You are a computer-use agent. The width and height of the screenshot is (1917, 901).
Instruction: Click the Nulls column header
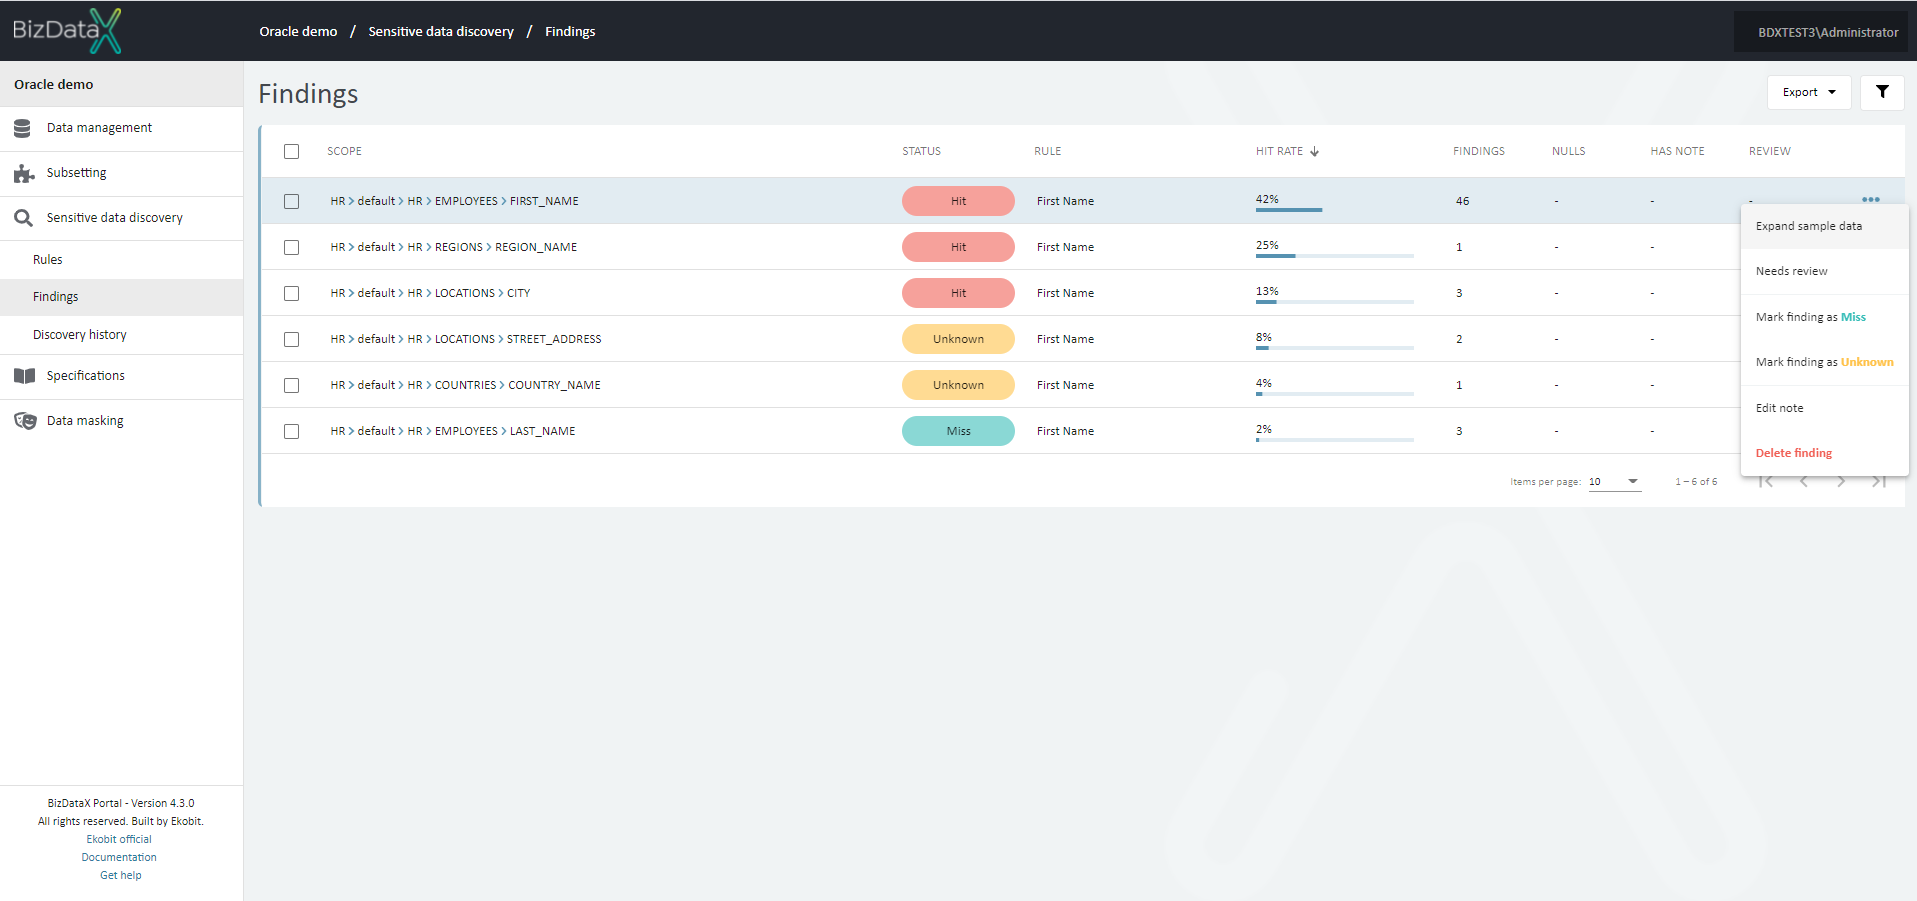point(1568,151)
